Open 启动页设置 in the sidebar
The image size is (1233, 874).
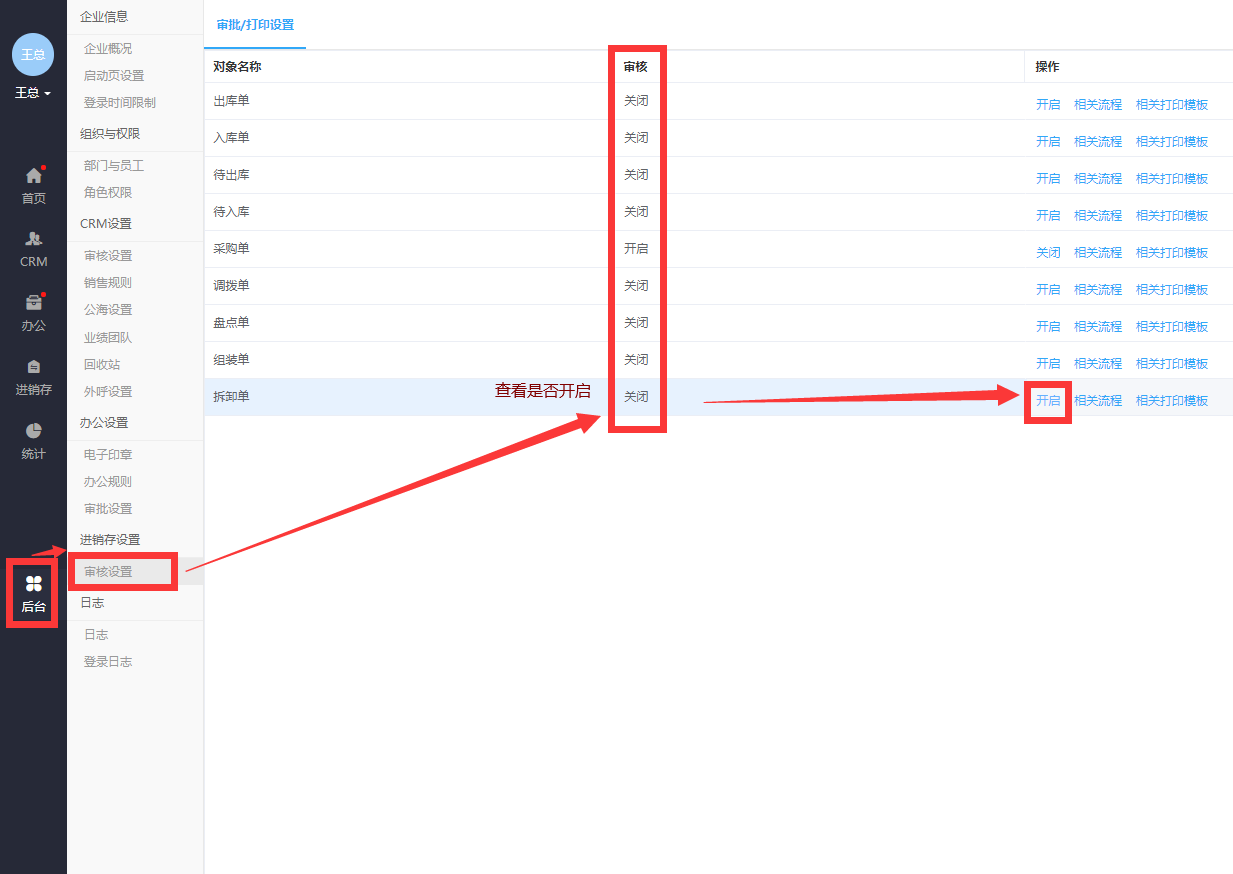[x=114, y=75]
